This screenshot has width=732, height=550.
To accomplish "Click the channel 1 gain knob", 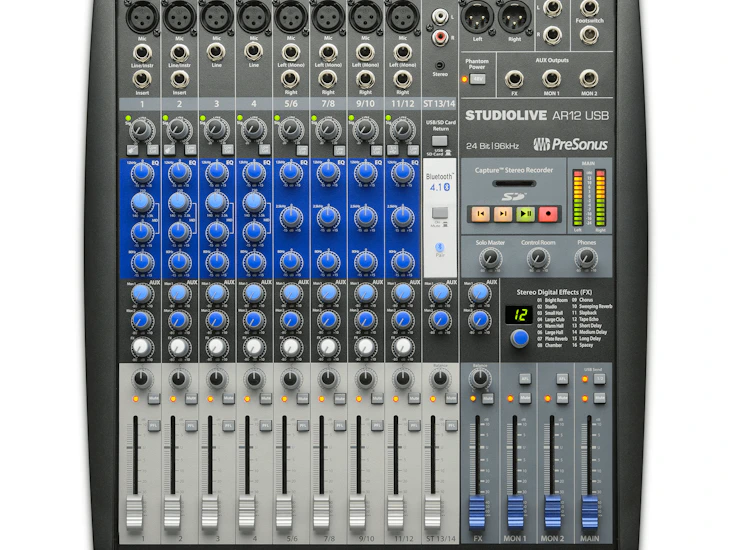I will (141, 130).
